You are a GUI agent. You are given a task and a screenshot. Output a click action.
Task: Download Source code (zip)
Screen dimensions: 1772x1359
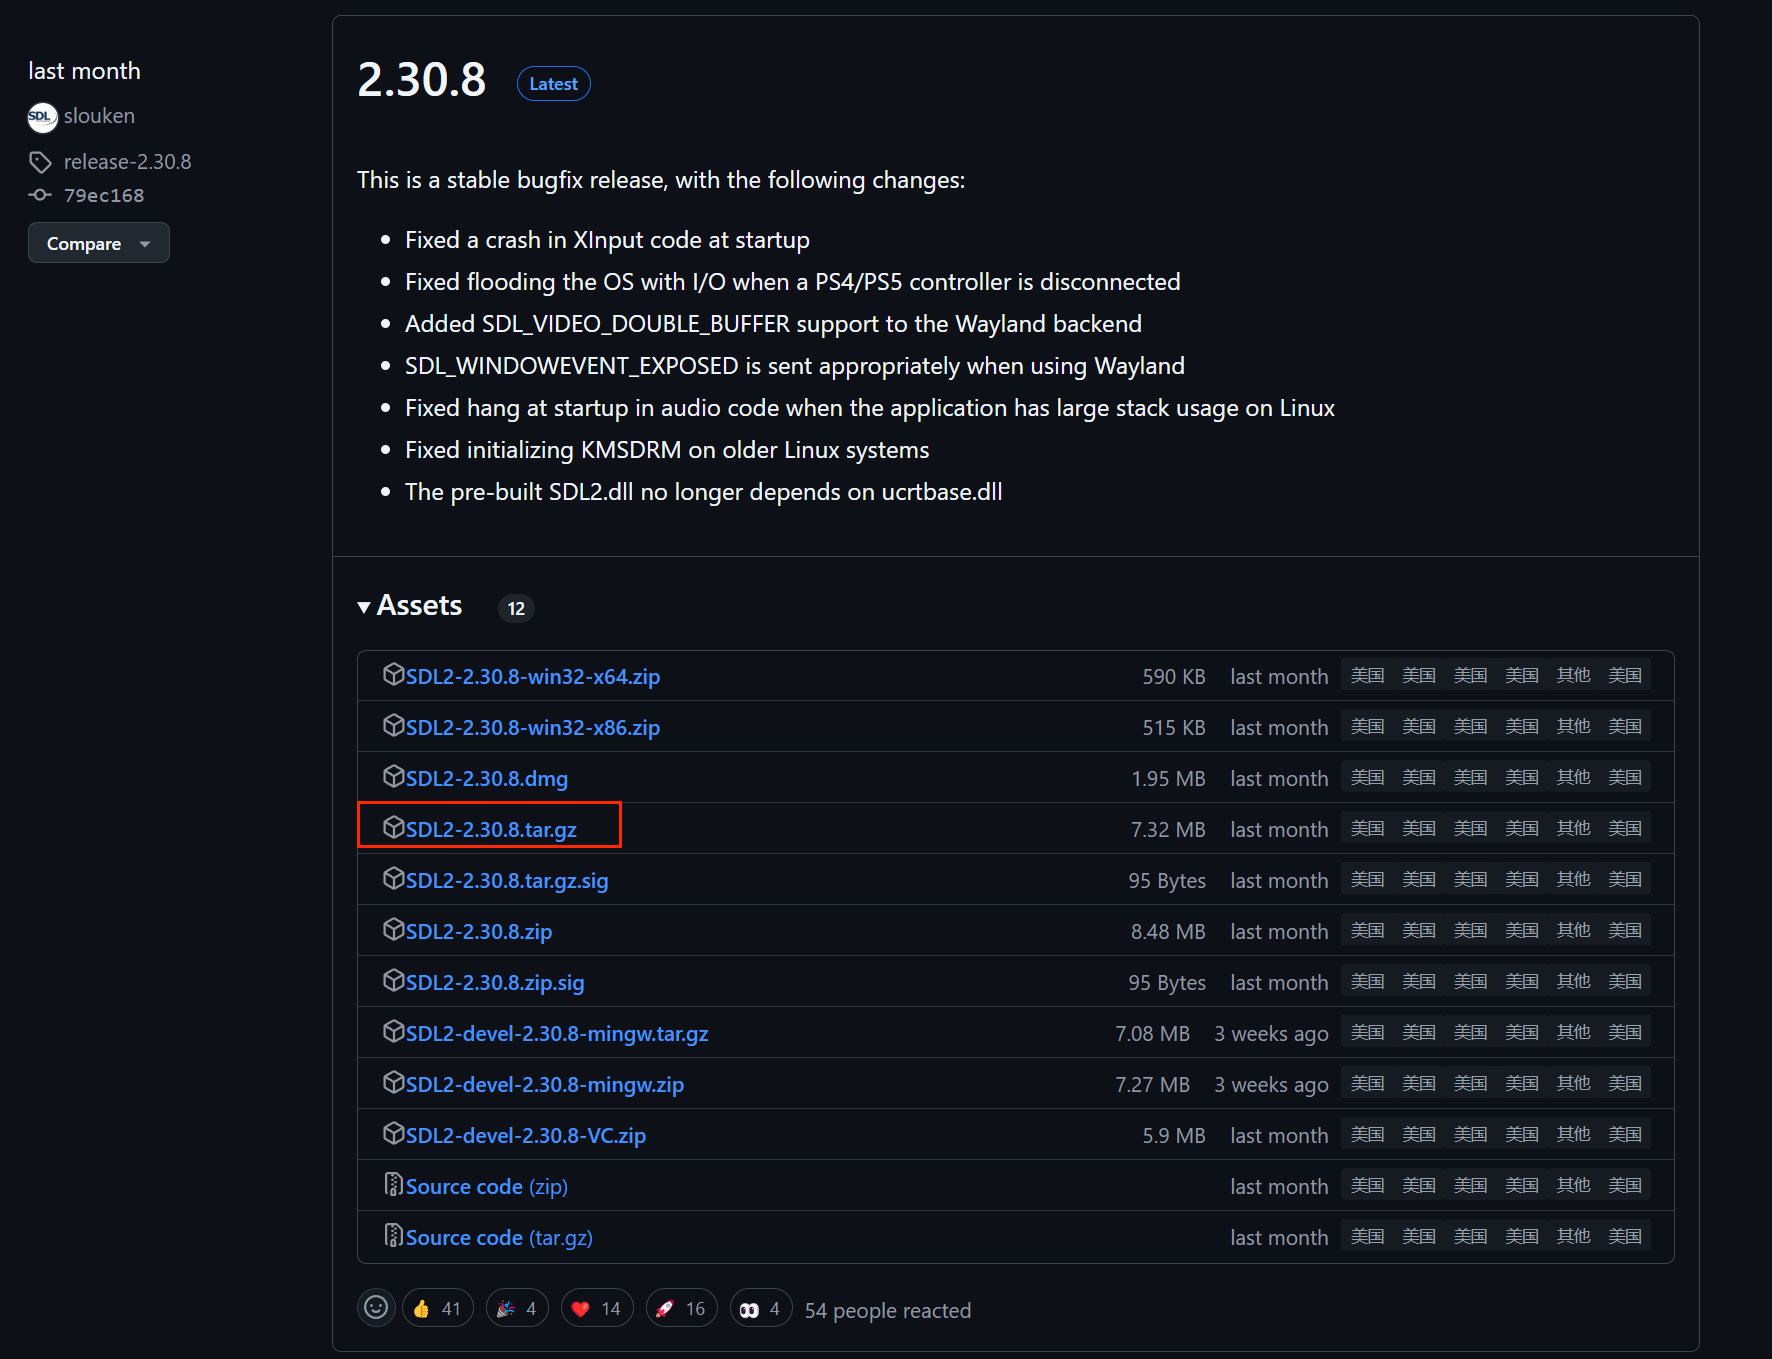tap(487, 1187)
